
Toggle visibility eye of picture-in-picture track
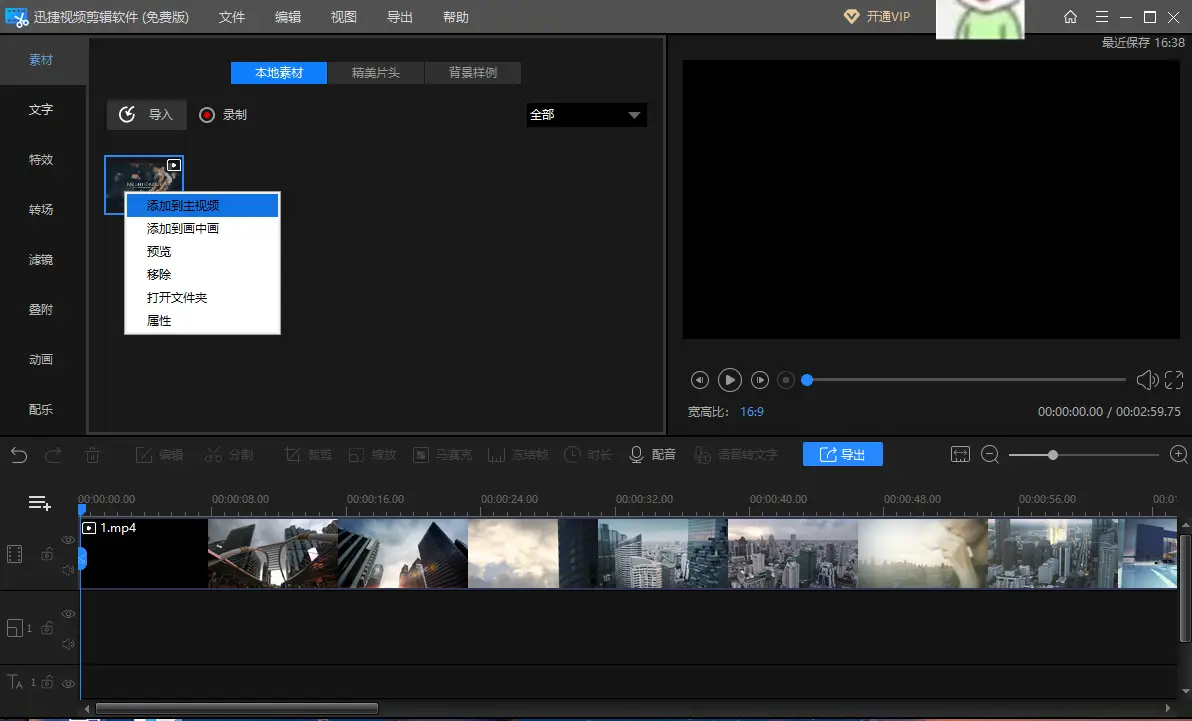[68, 614]
